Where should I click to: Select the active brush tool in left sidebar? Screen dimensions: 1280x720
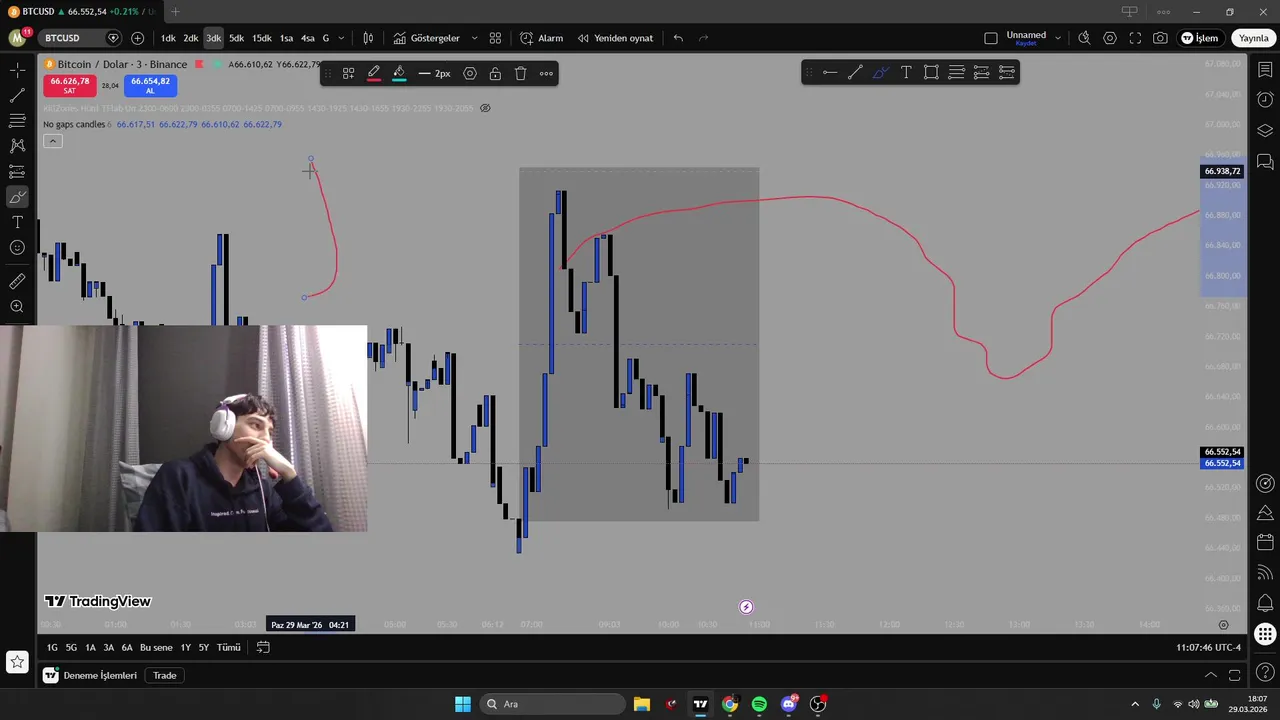click(x=17, y=197)
